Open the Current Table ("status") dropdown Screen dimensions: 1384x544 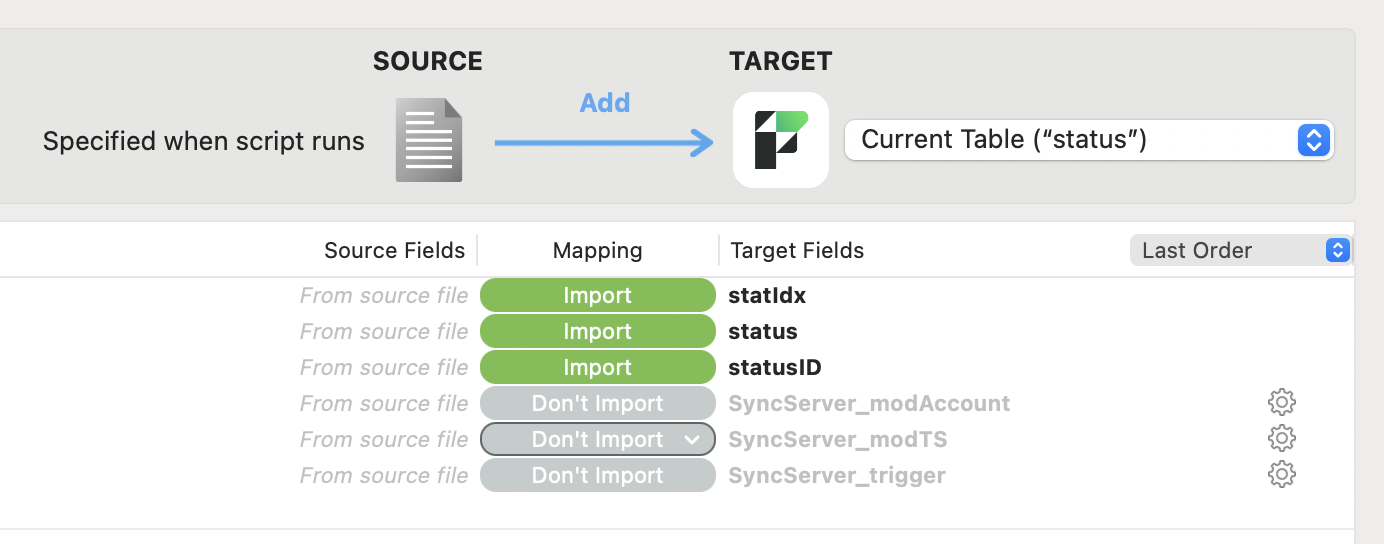point(1089,140)
